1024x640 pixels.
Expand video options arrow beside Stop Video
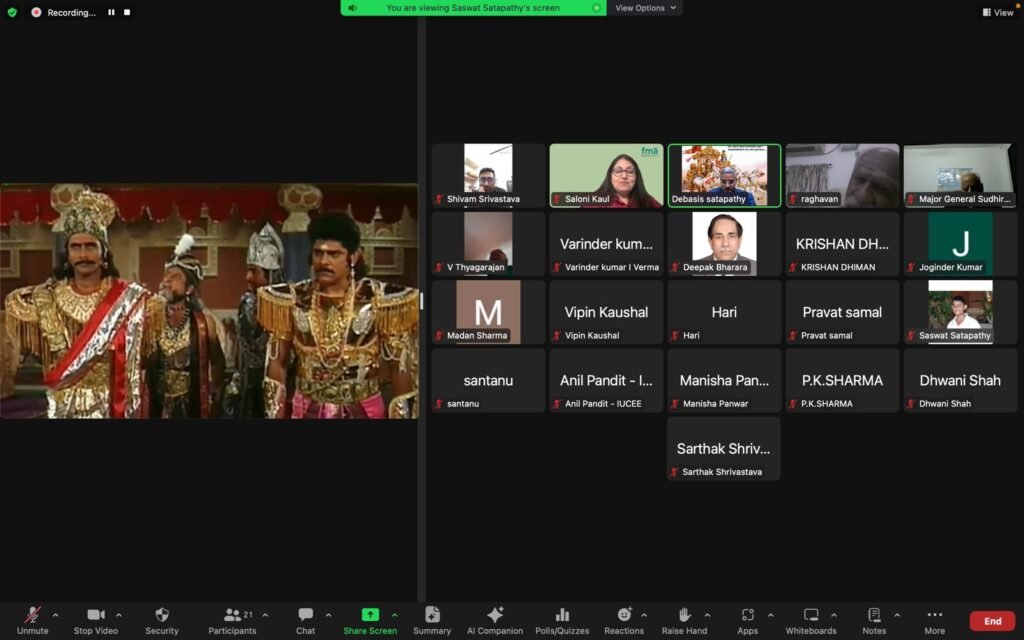[x=118, y=615]
